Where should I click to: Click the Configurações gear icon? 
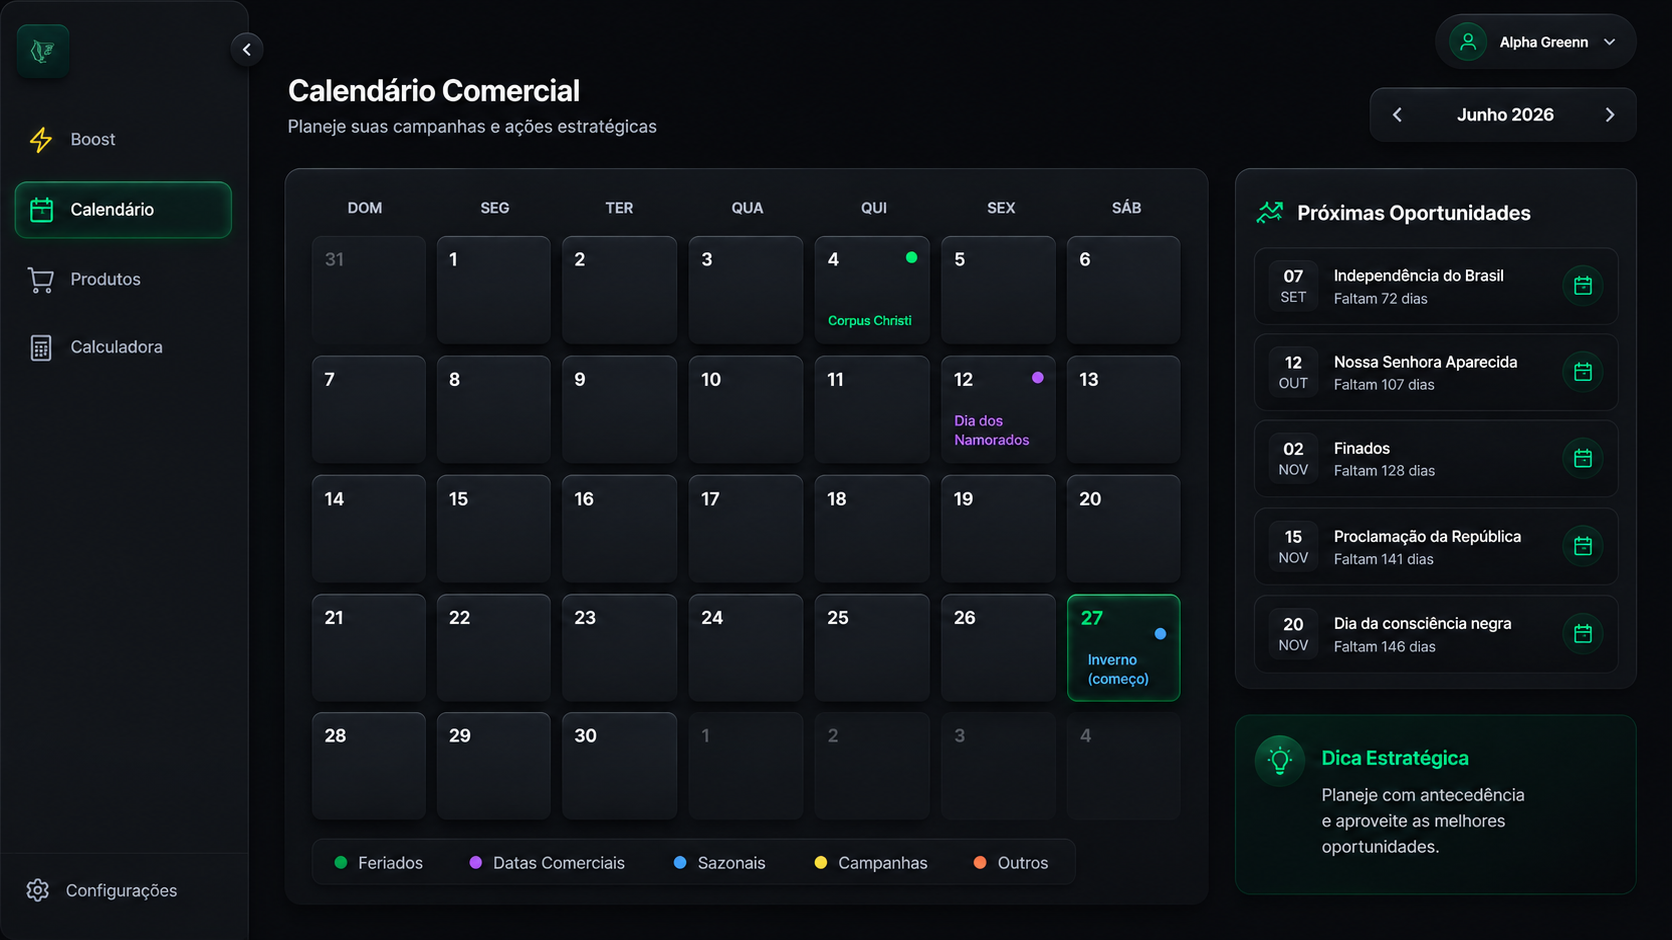click(38, 890)
